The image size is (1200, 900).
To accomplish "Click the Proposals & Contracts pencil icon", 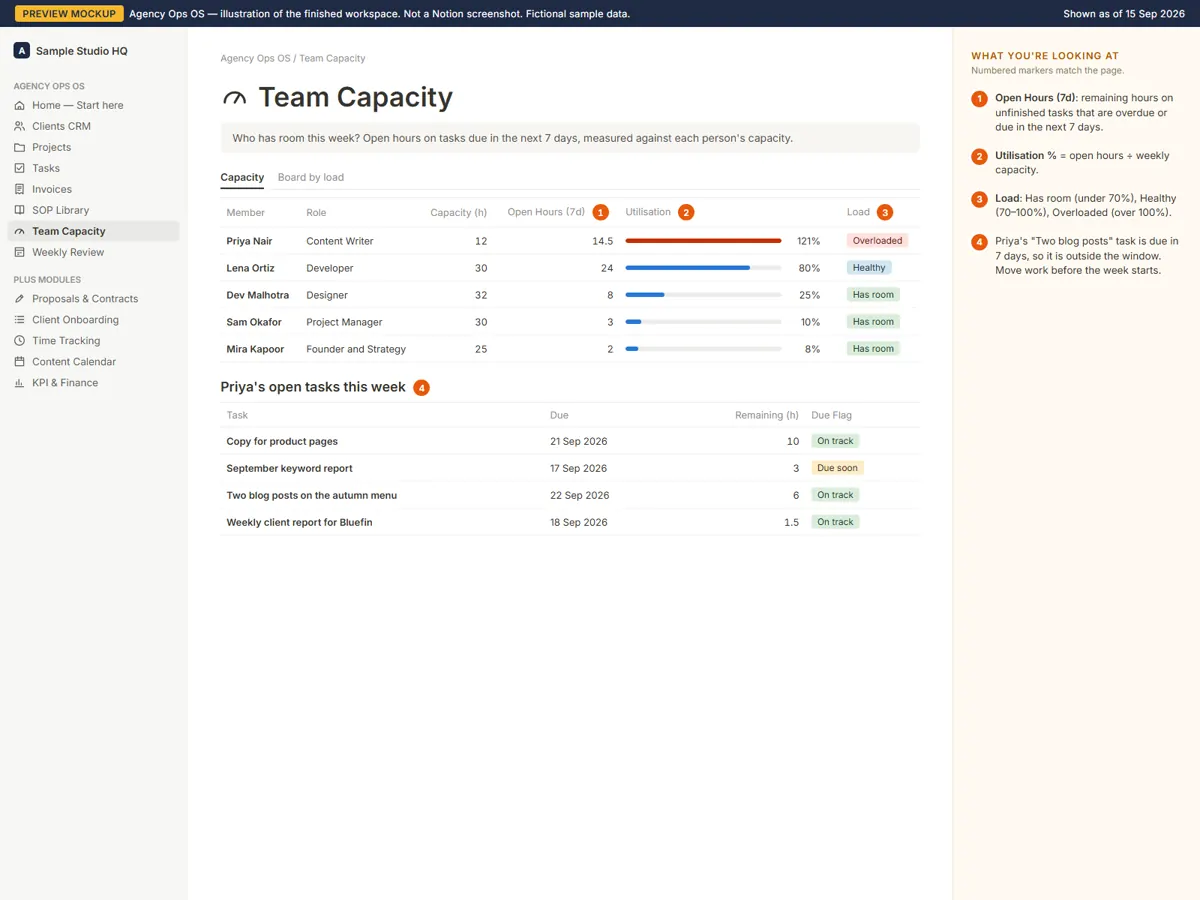I will click(20, 299).
